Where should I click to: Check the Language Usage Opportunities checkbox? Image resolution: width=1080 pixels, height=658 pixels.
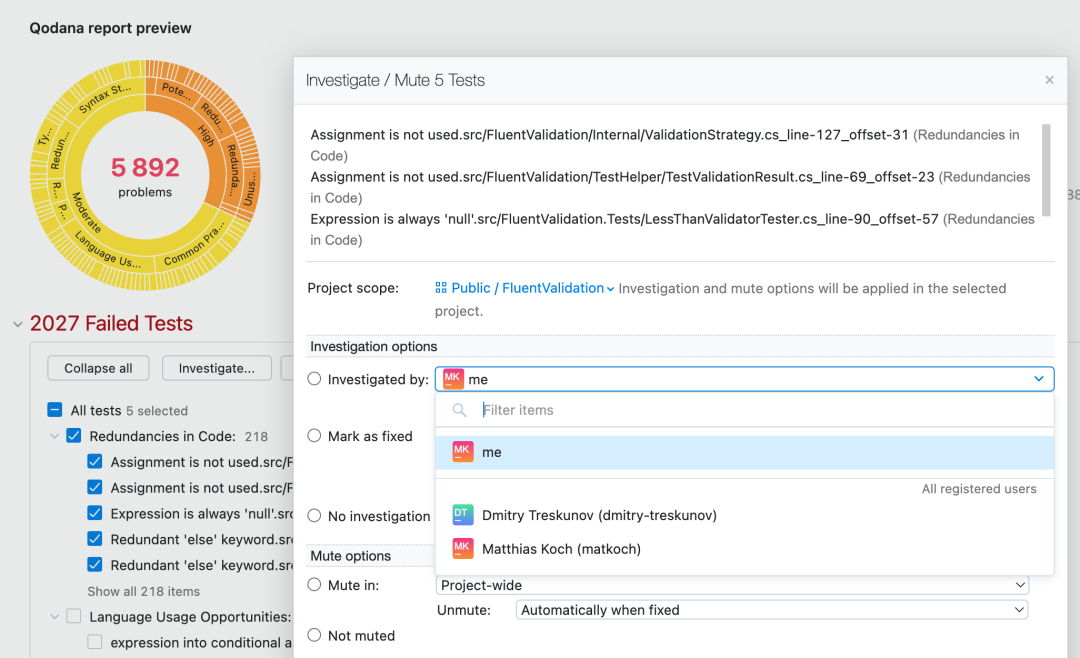[74, 616]
